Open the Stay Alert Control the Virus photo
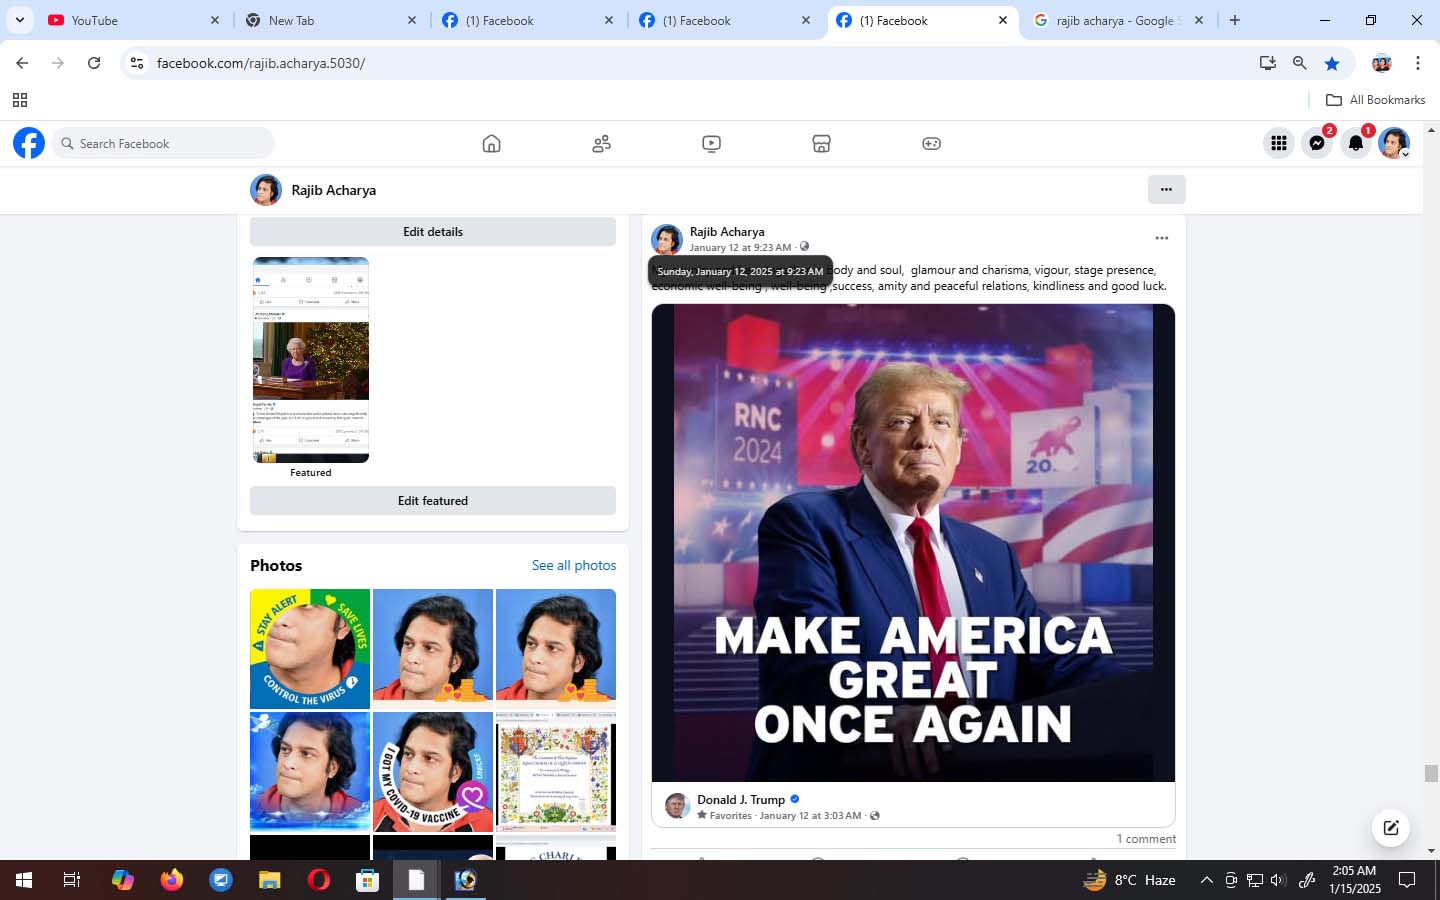 [x=310, y=649]
